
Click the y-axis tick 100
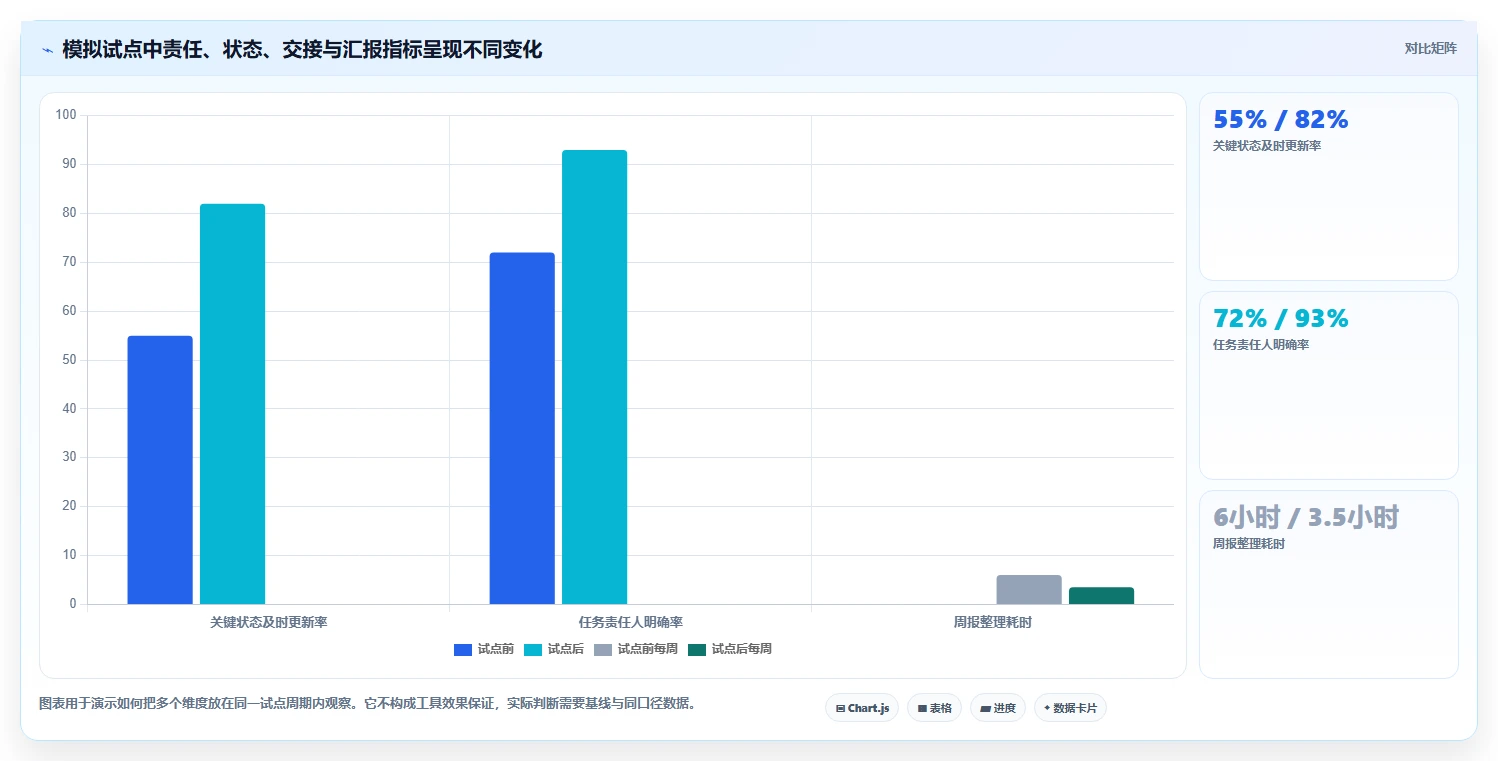(x=66, y=115)
